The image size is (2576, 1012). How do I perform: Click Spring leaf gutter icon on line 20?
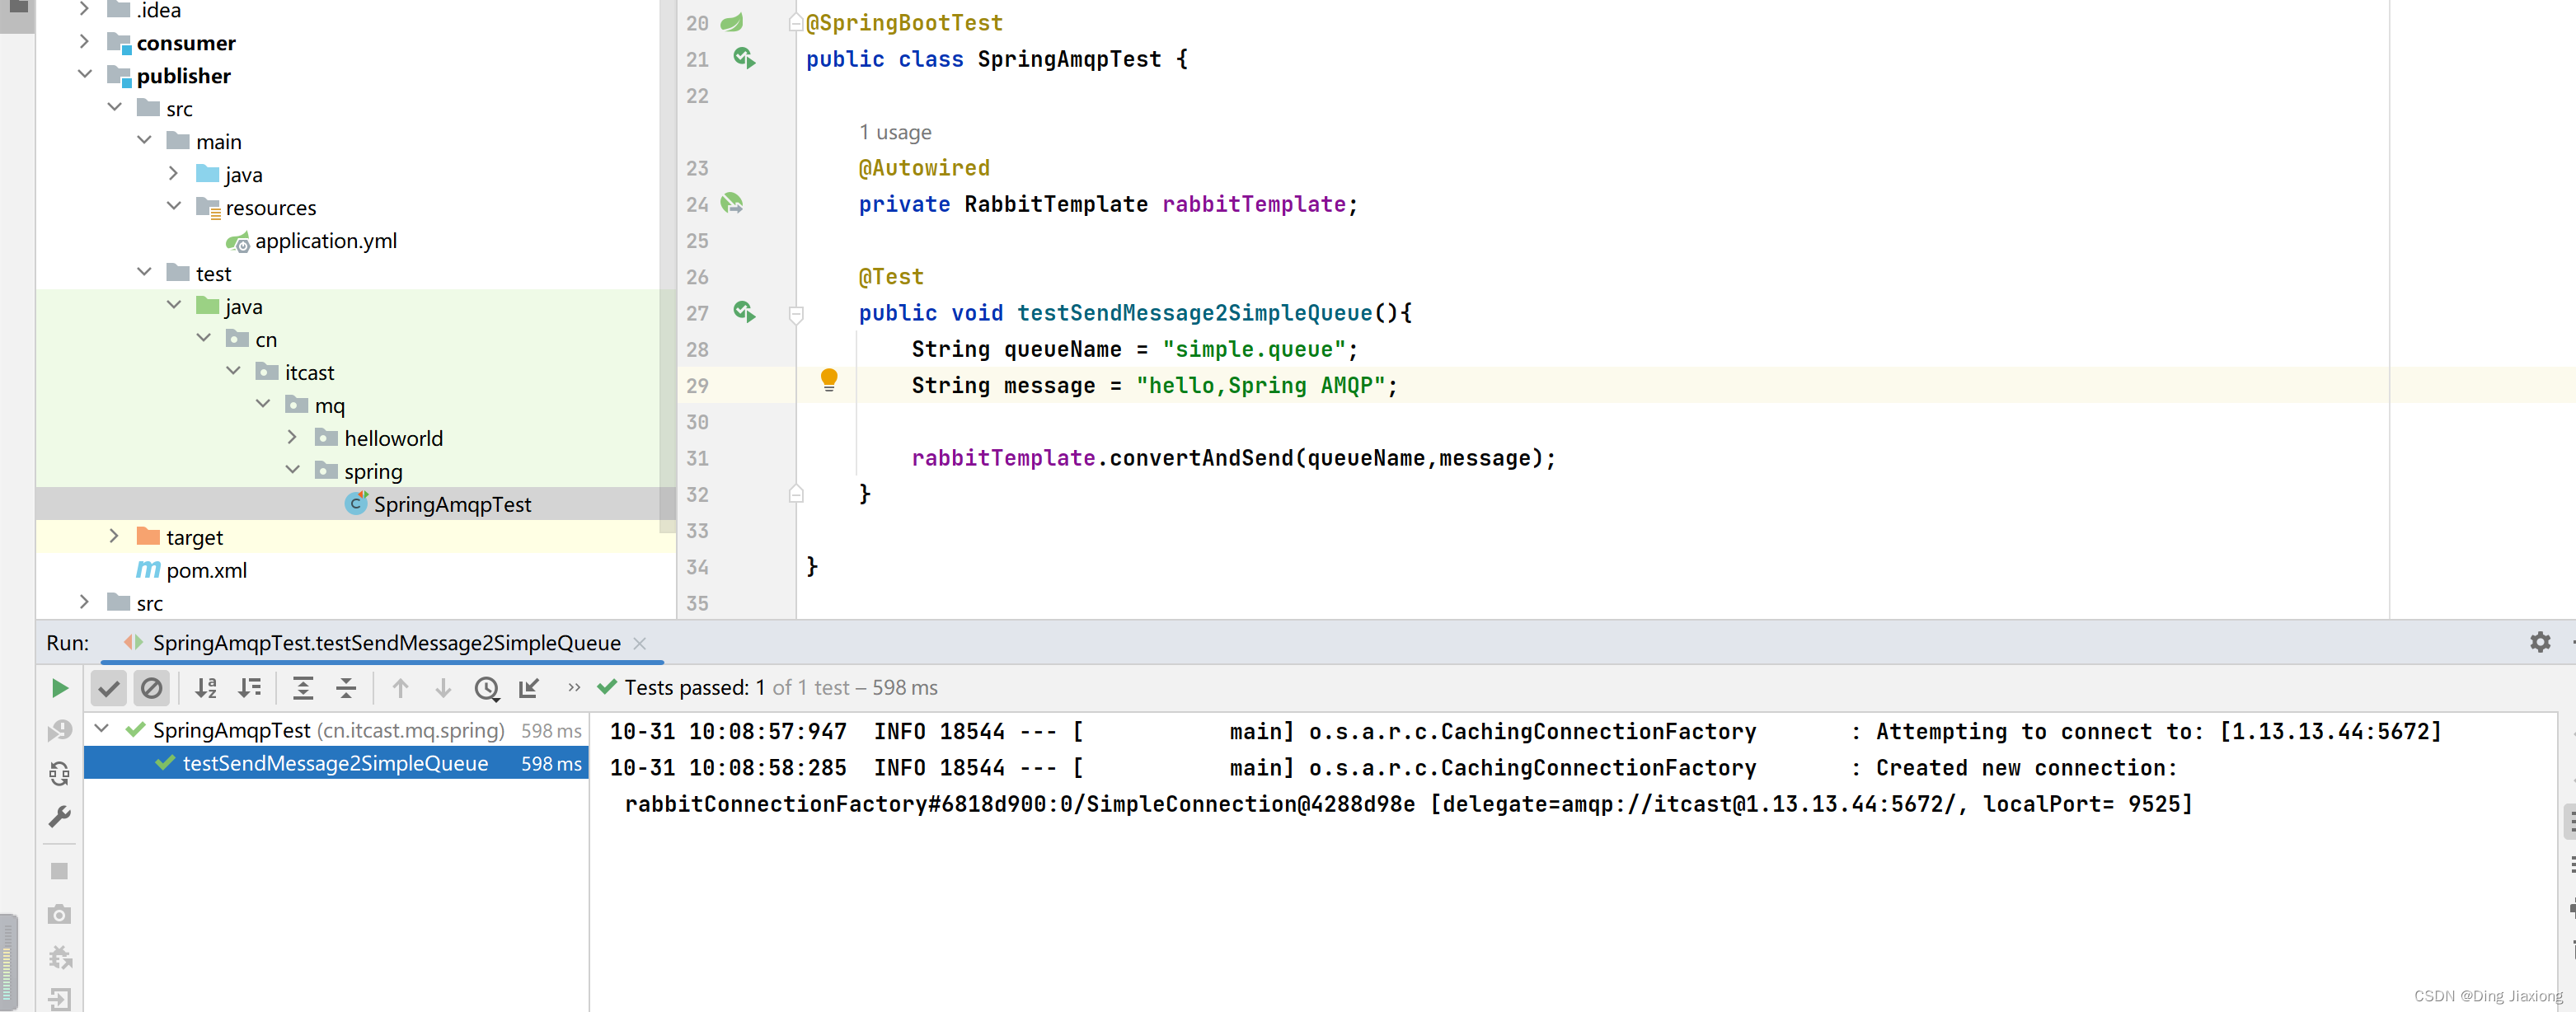pyautogui.click(x=733, y=22)
